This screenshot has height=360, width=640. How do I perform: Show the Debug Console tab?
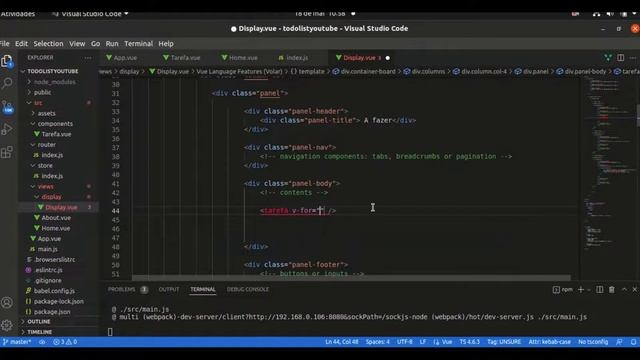pyautogui.click(x=248, y=289)
